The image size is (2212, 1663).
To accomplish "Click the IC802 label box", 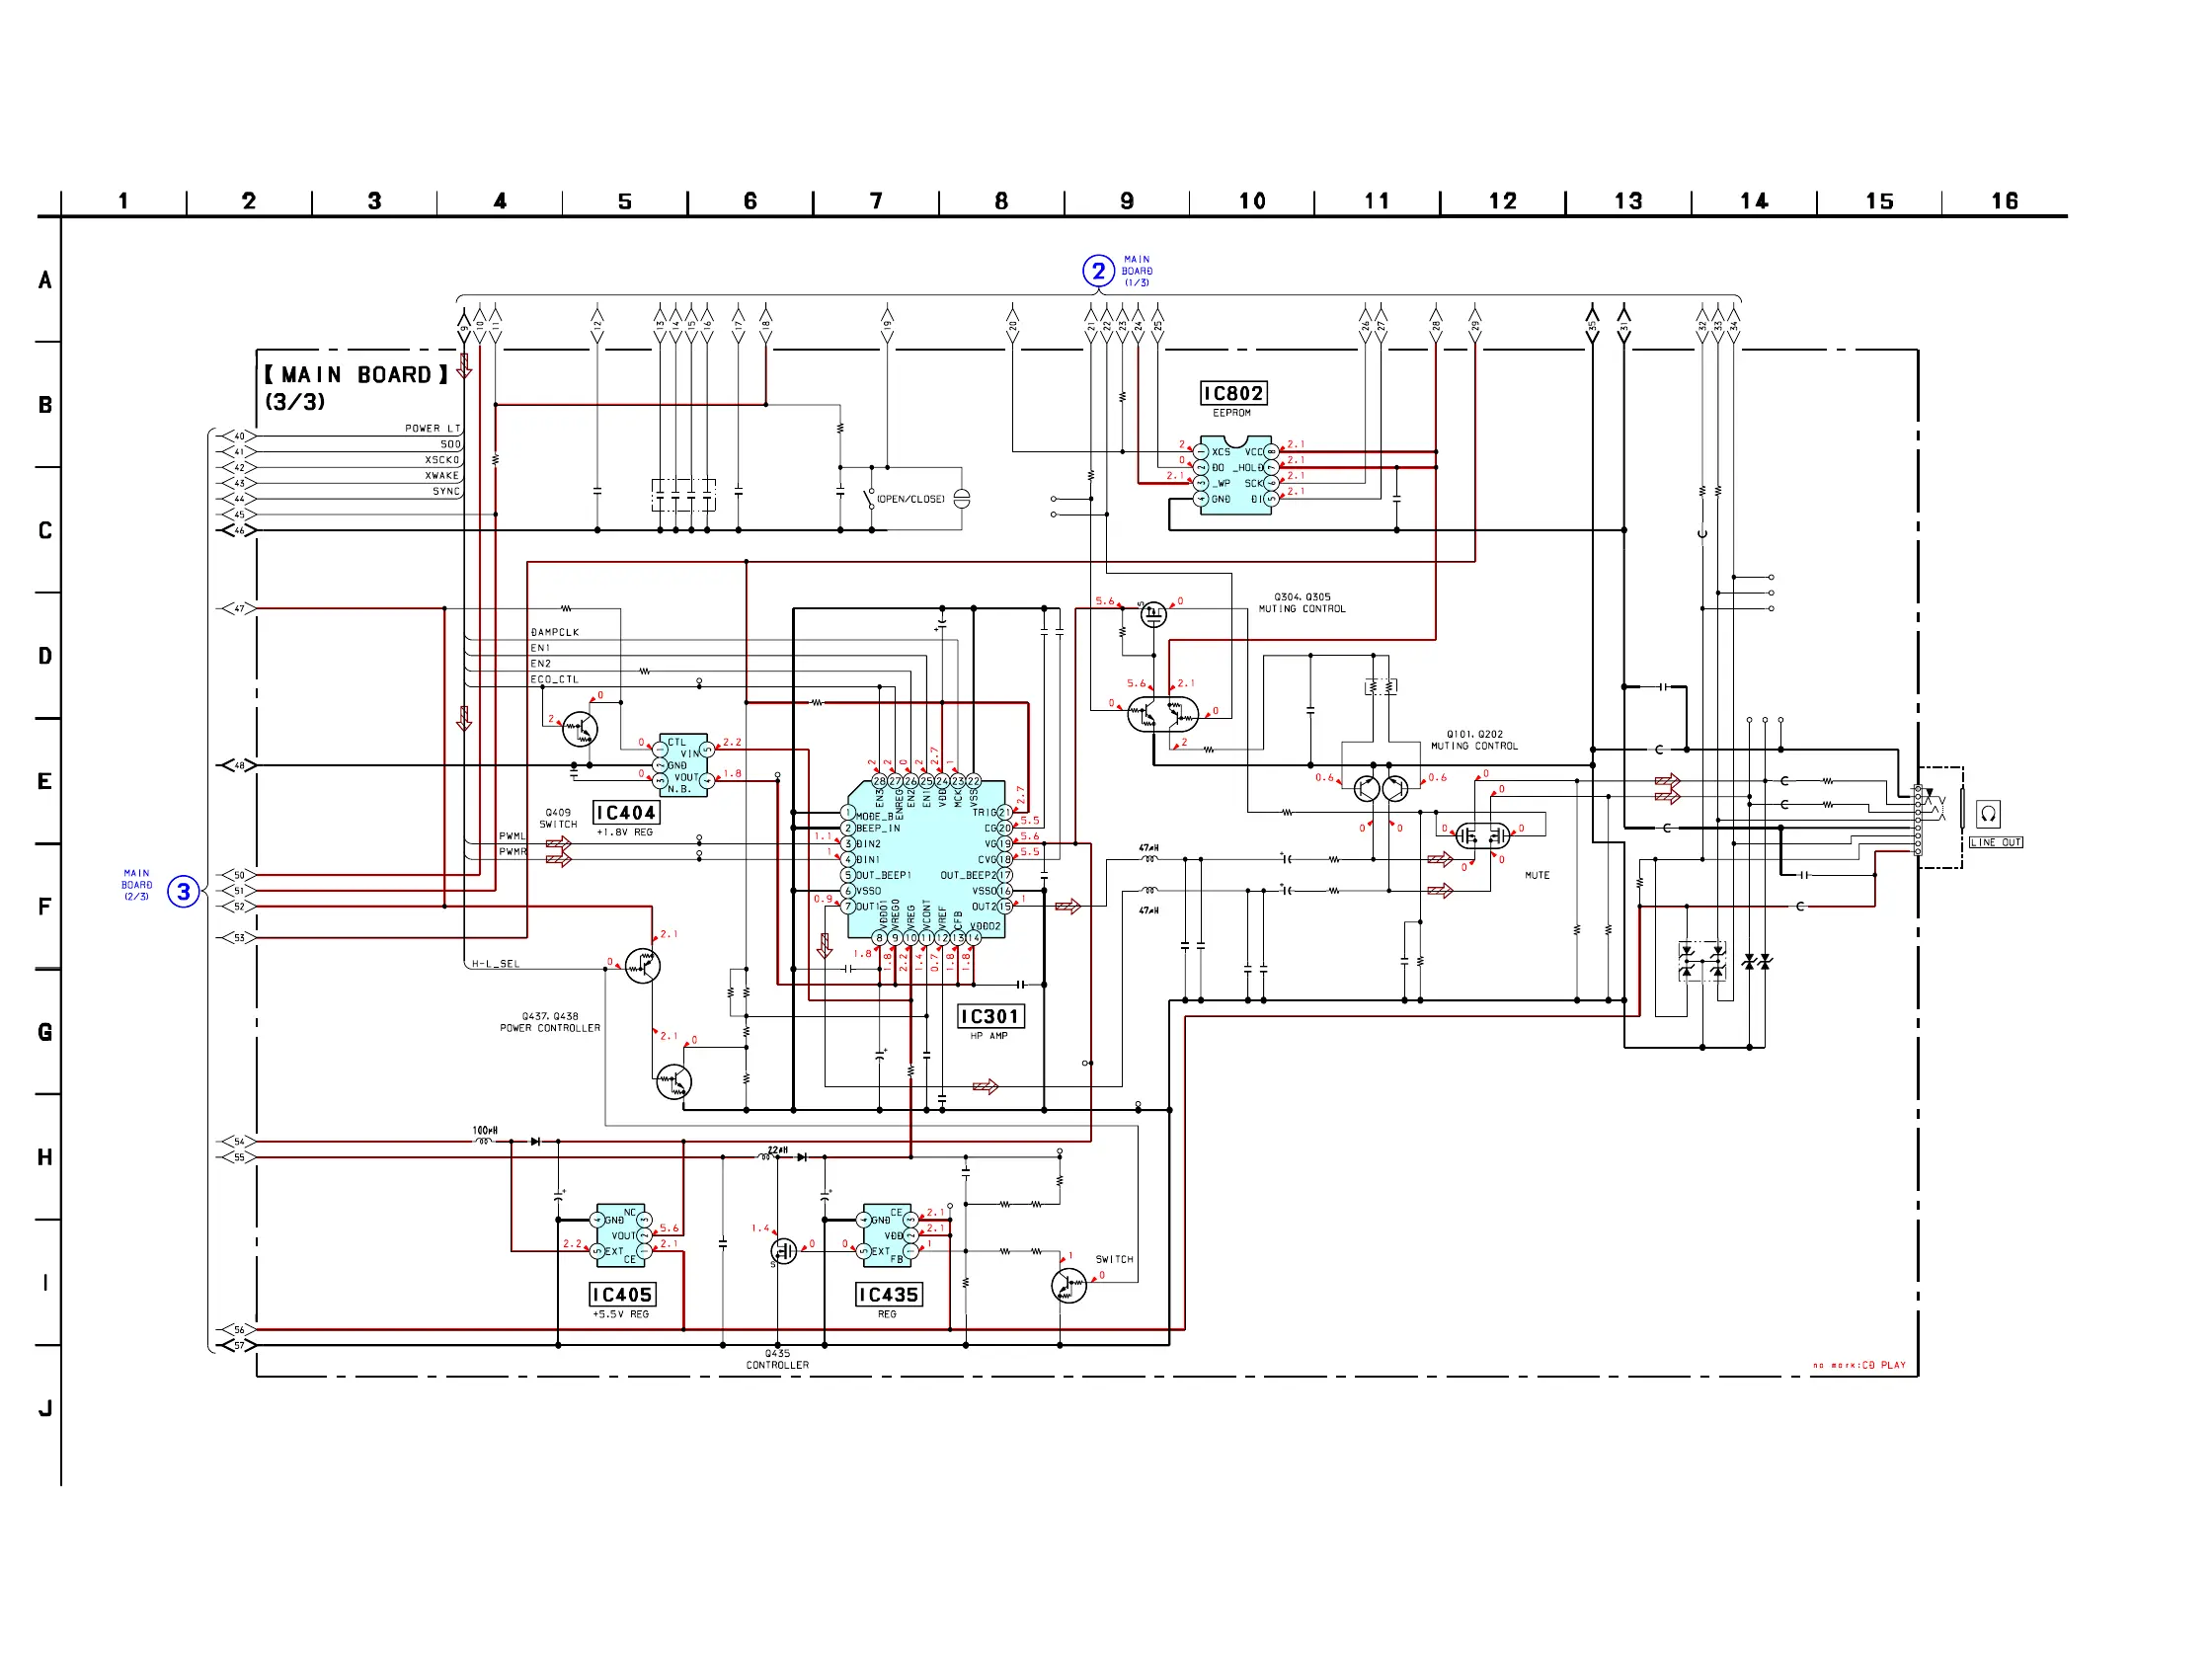I will [1233, 393].
